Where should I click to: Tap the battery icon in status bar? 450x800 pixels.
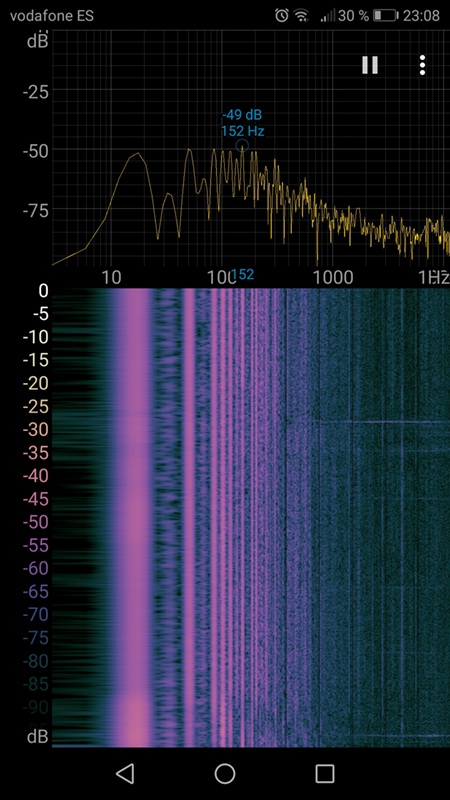385,15
